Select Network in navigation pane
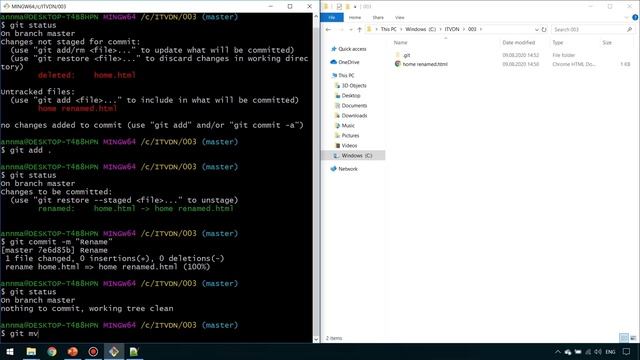Image resolution: width=640 pixels, height=360 pixels. 348,169
